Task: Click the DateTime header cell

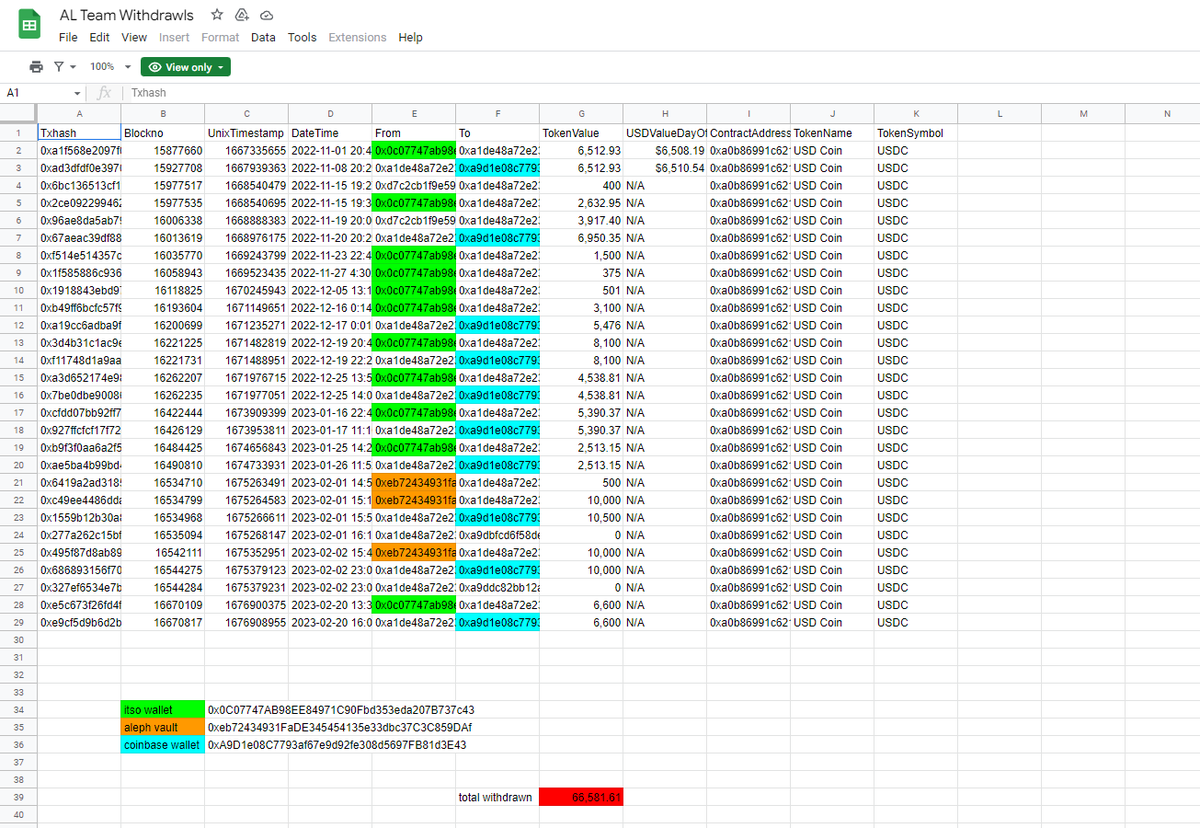Action: (x=330, y=133)
